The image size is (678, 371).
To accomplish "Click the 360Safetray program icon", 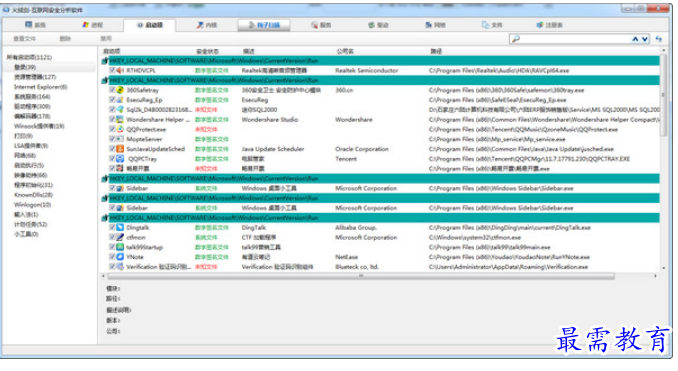I will pos(120,90).
